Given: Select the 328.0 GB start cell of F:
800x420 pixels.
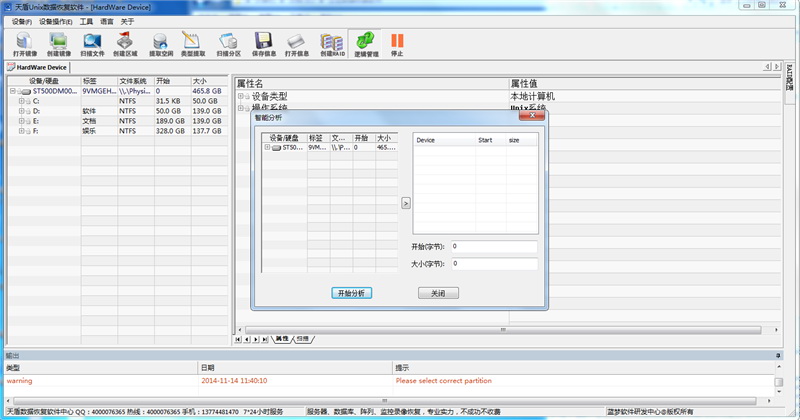Looking at the screenshot, I should pos(172,131).
